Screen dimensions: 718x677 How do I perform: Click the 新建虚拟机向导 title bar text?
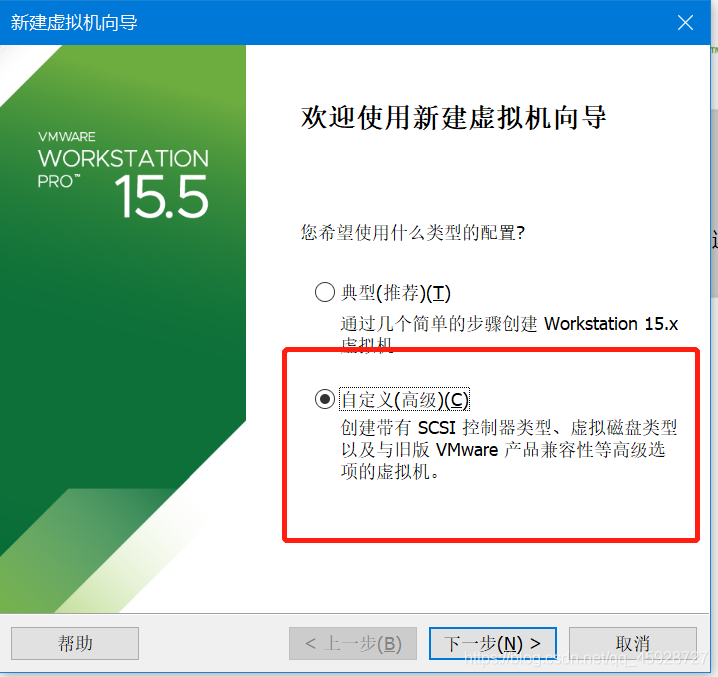point(74,22)
